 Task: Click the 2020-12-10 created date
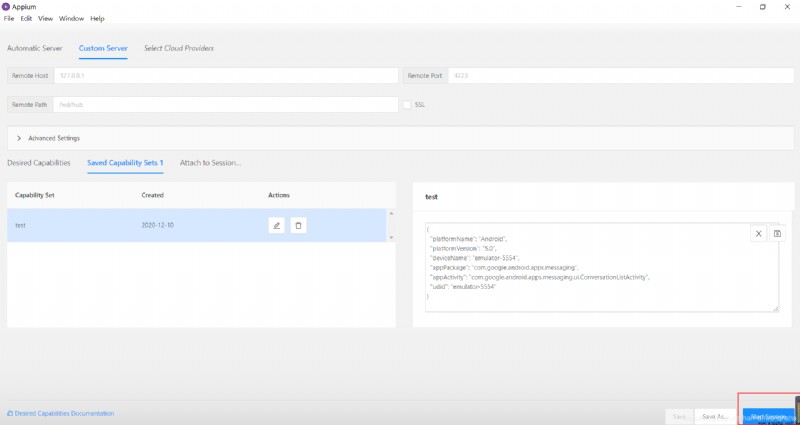[x=158, y=225]
